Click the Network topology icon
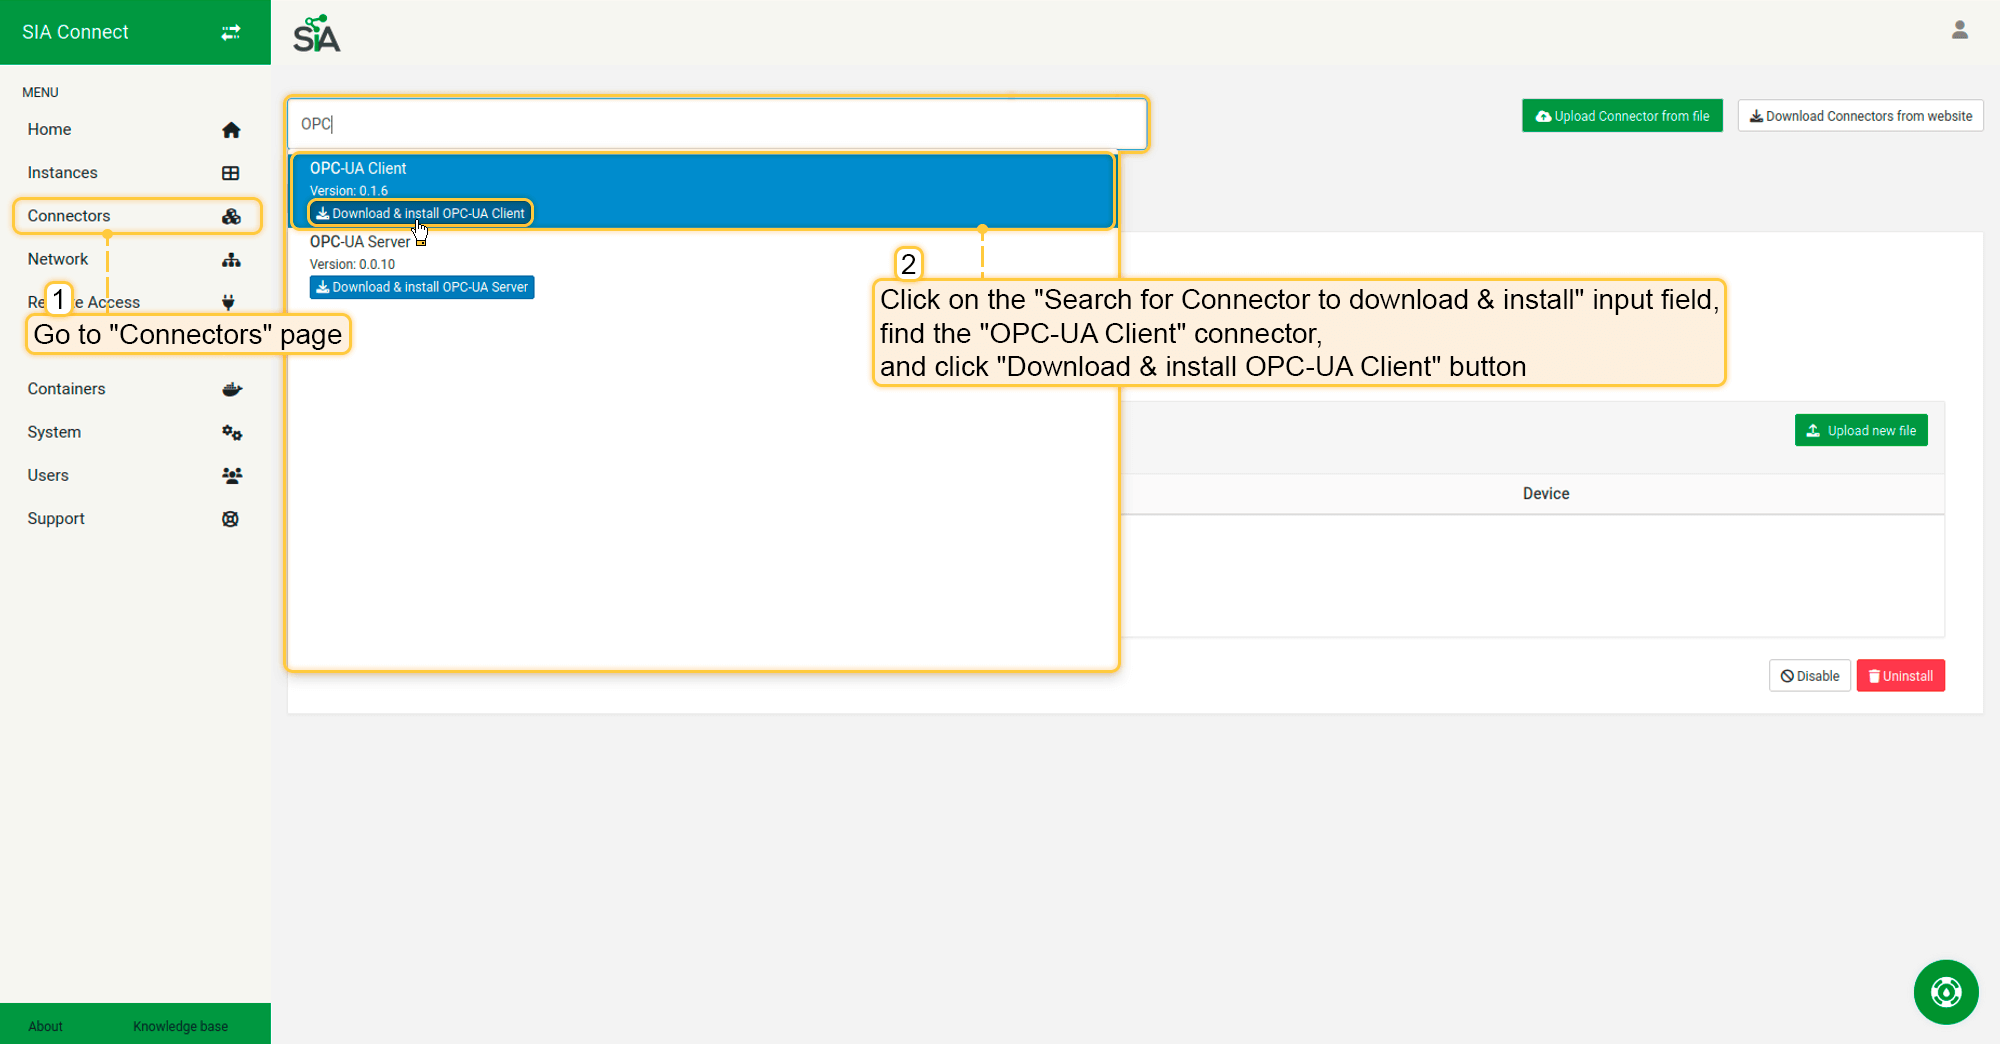This screenshot has width=2000, height=1044. (231, 260)
